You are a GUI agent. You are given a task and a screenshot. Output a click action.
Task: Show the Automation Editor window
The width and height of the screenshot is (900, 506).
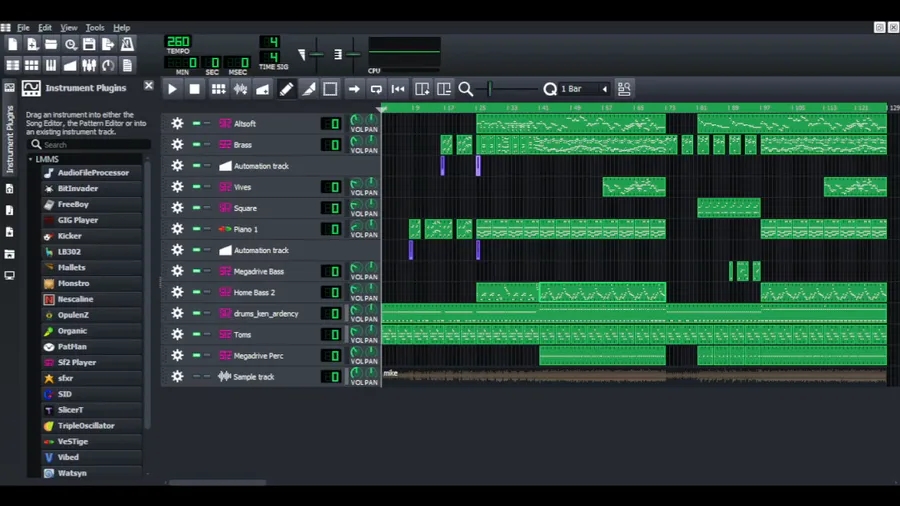(70, 65)
